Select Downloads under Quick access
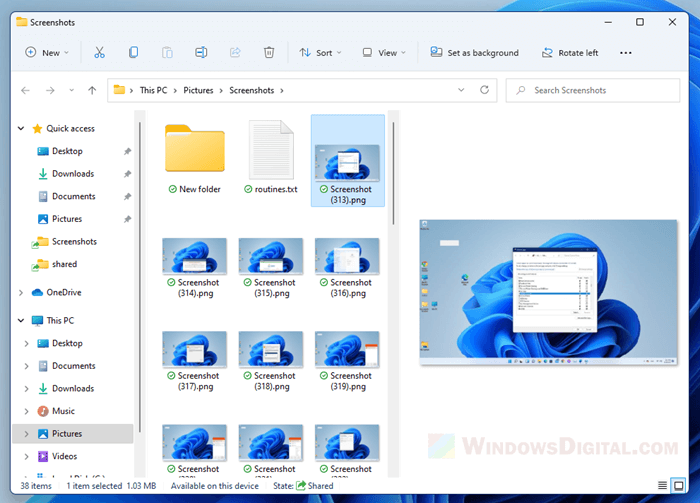Image resolution: width=700 pixels, height=503 pixels. click(x=73, y=174)
